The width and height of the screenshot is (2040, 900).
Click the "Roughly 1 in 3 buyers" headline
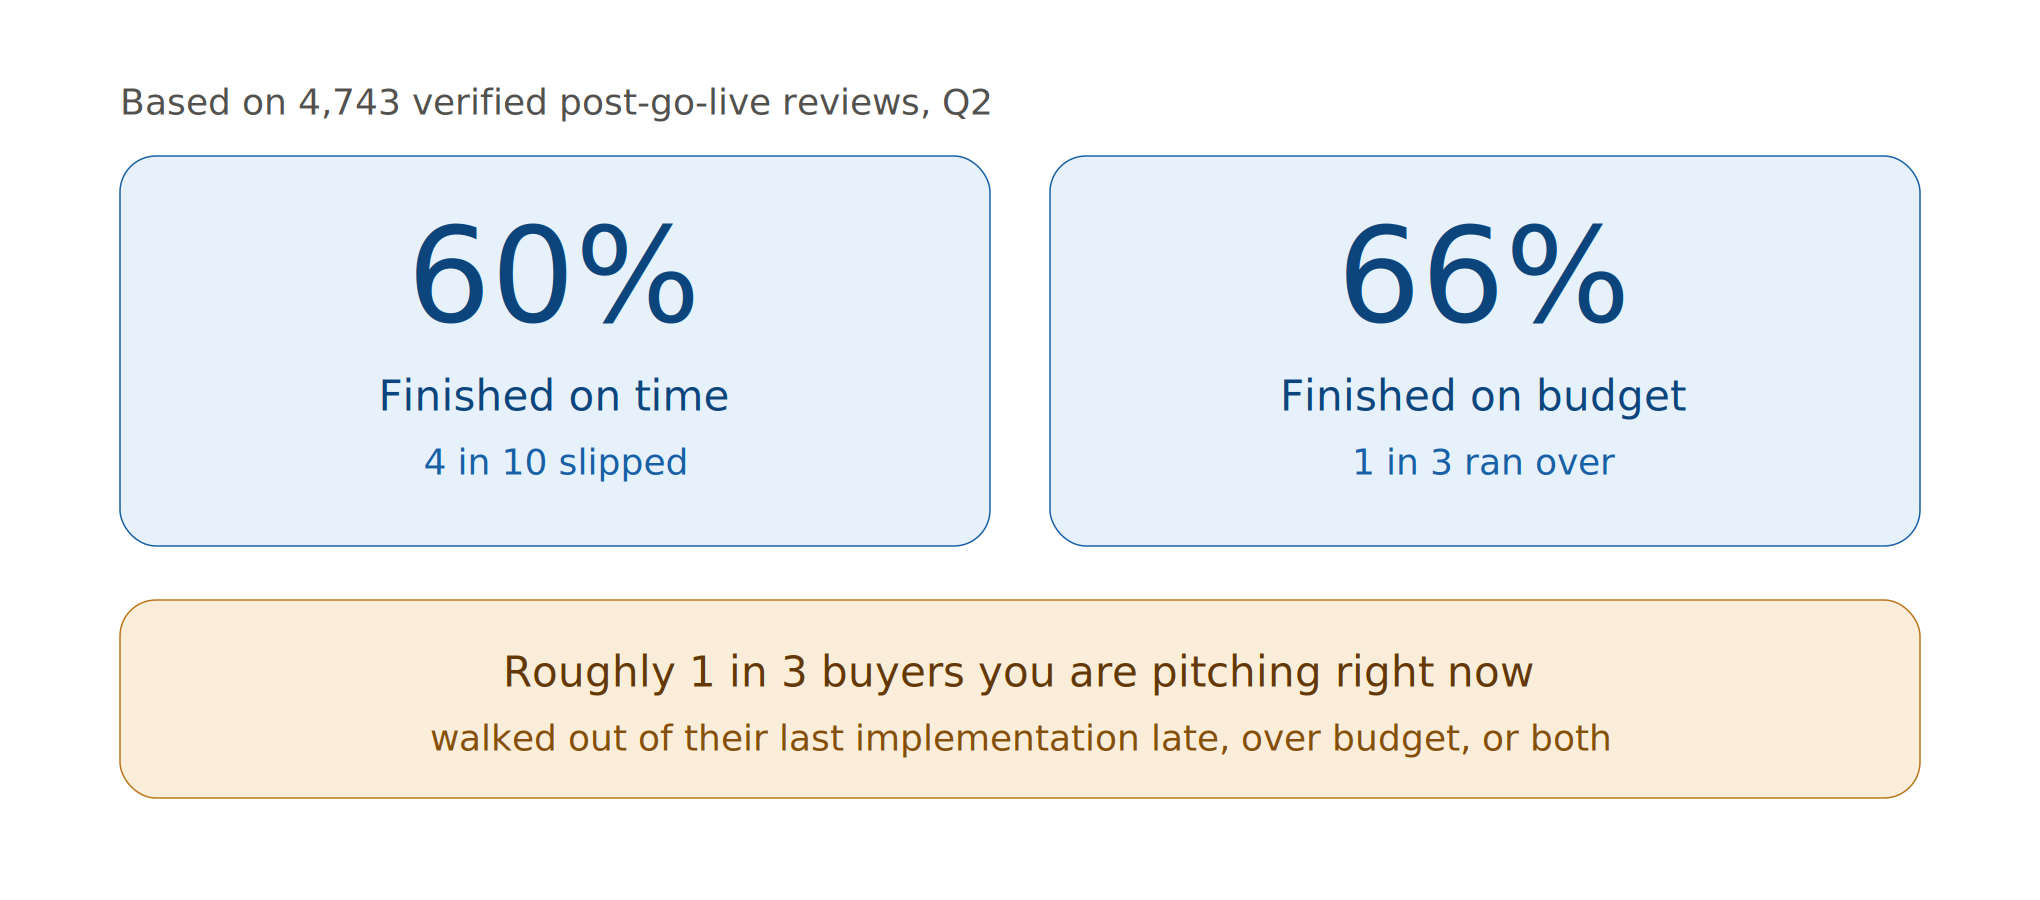tap(1018, 673)
